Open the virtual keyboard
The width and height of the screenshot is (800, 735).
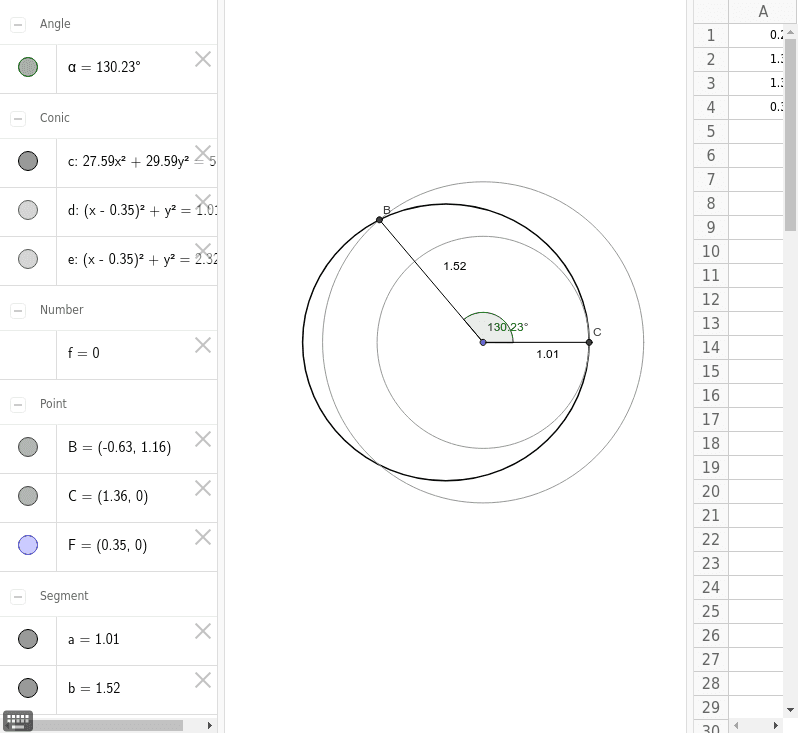click(17, 720)
